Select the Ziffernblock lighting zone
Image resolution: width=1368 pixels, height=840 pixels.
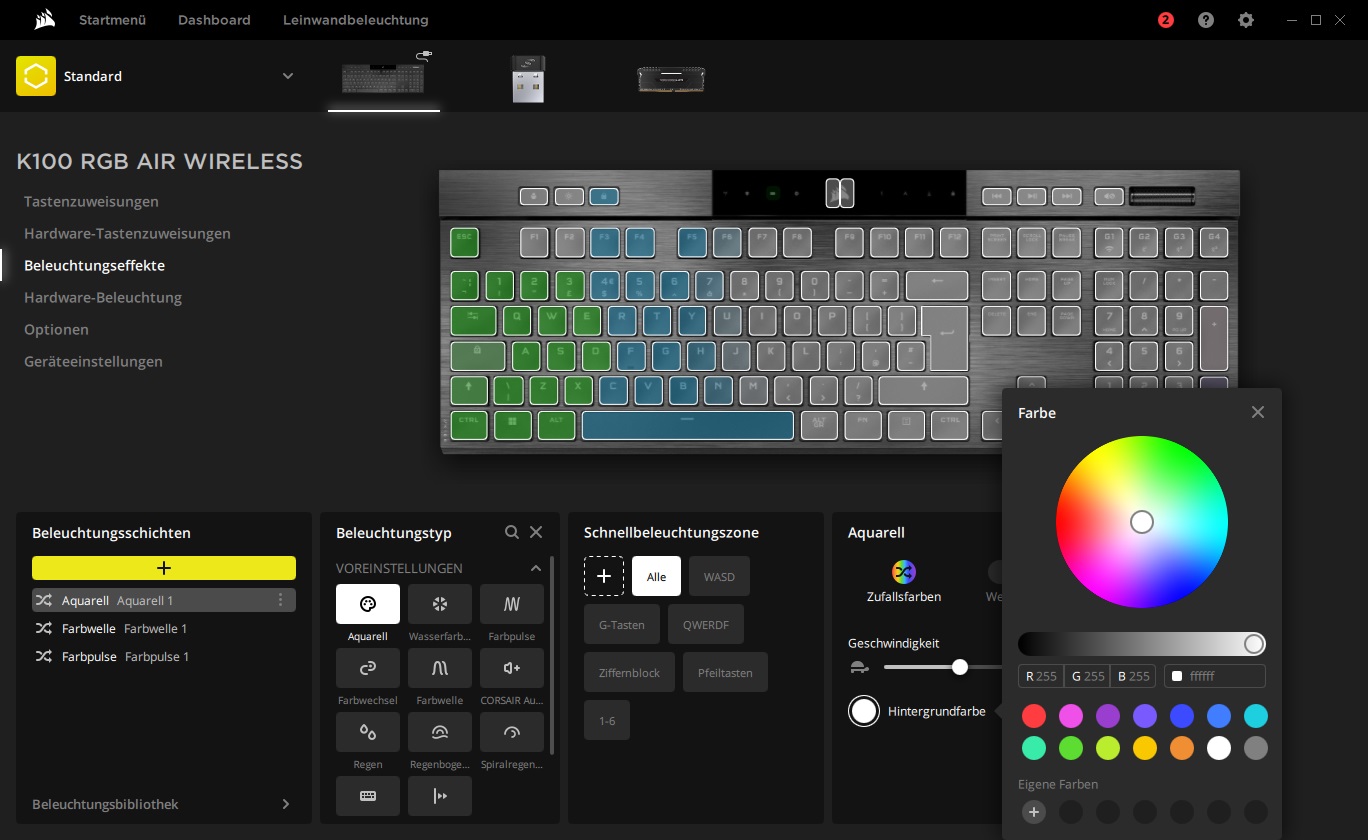[630, 672]
